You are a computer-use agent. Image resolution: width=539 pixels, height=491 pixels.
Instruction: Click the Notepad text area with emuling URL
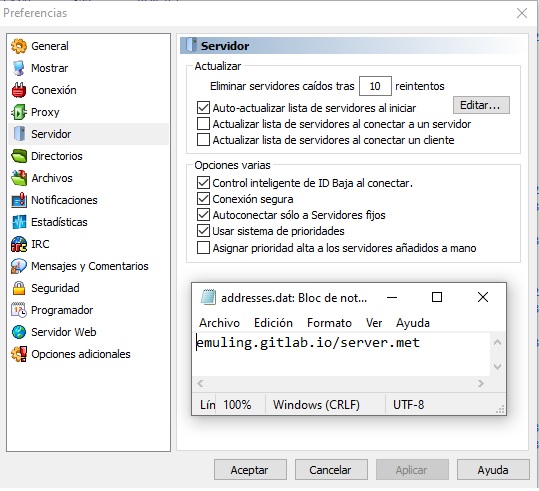click(342, 354)
